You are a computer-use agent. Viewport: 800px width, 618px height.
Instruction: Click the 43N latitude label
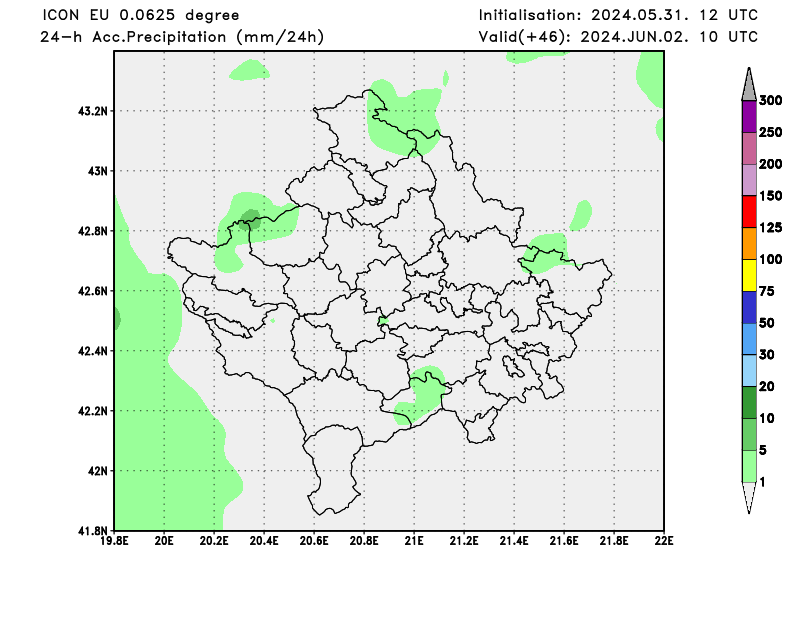[98, 171]
